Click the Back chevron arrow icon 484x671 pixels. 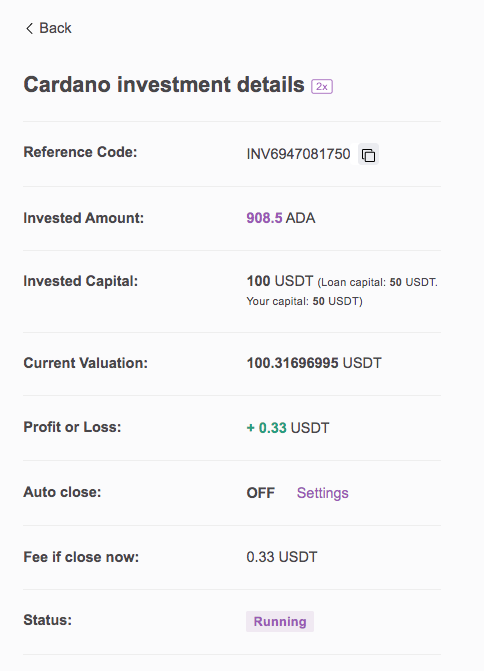click(x=29, y=29)
